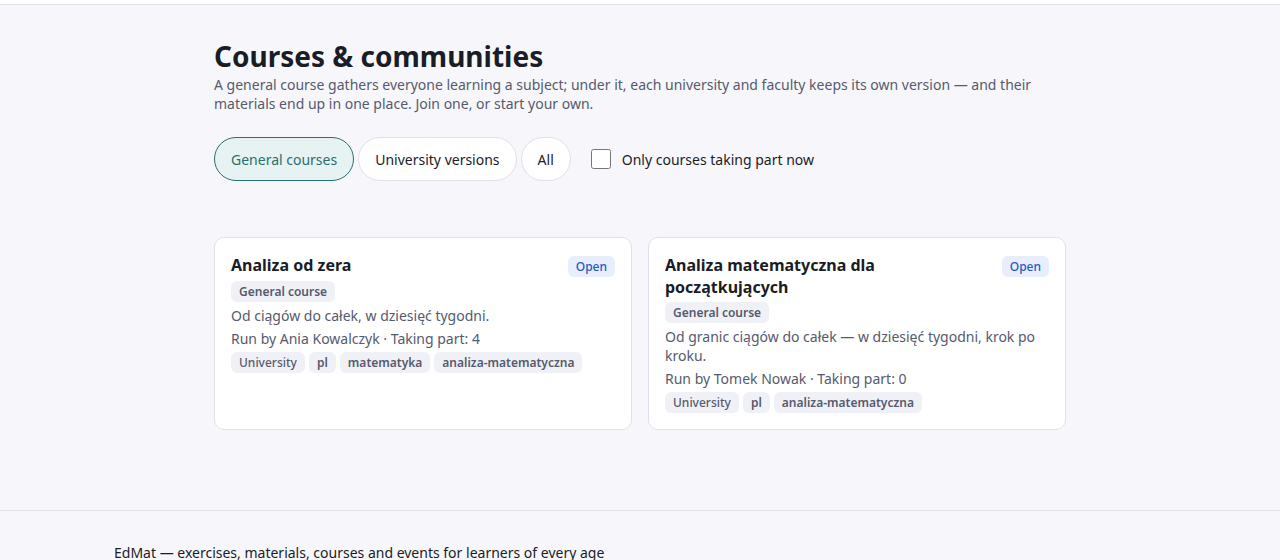Click 'Only courses taking part now' label text

[718, 160]
